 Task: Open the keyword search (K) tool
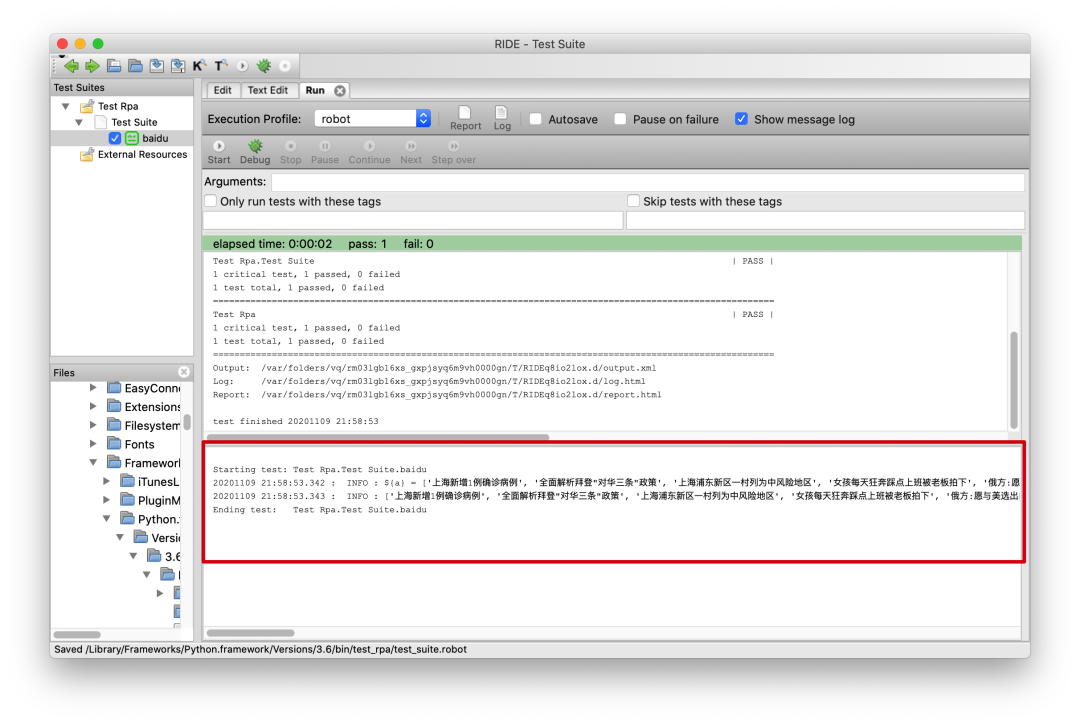(199, 66)
